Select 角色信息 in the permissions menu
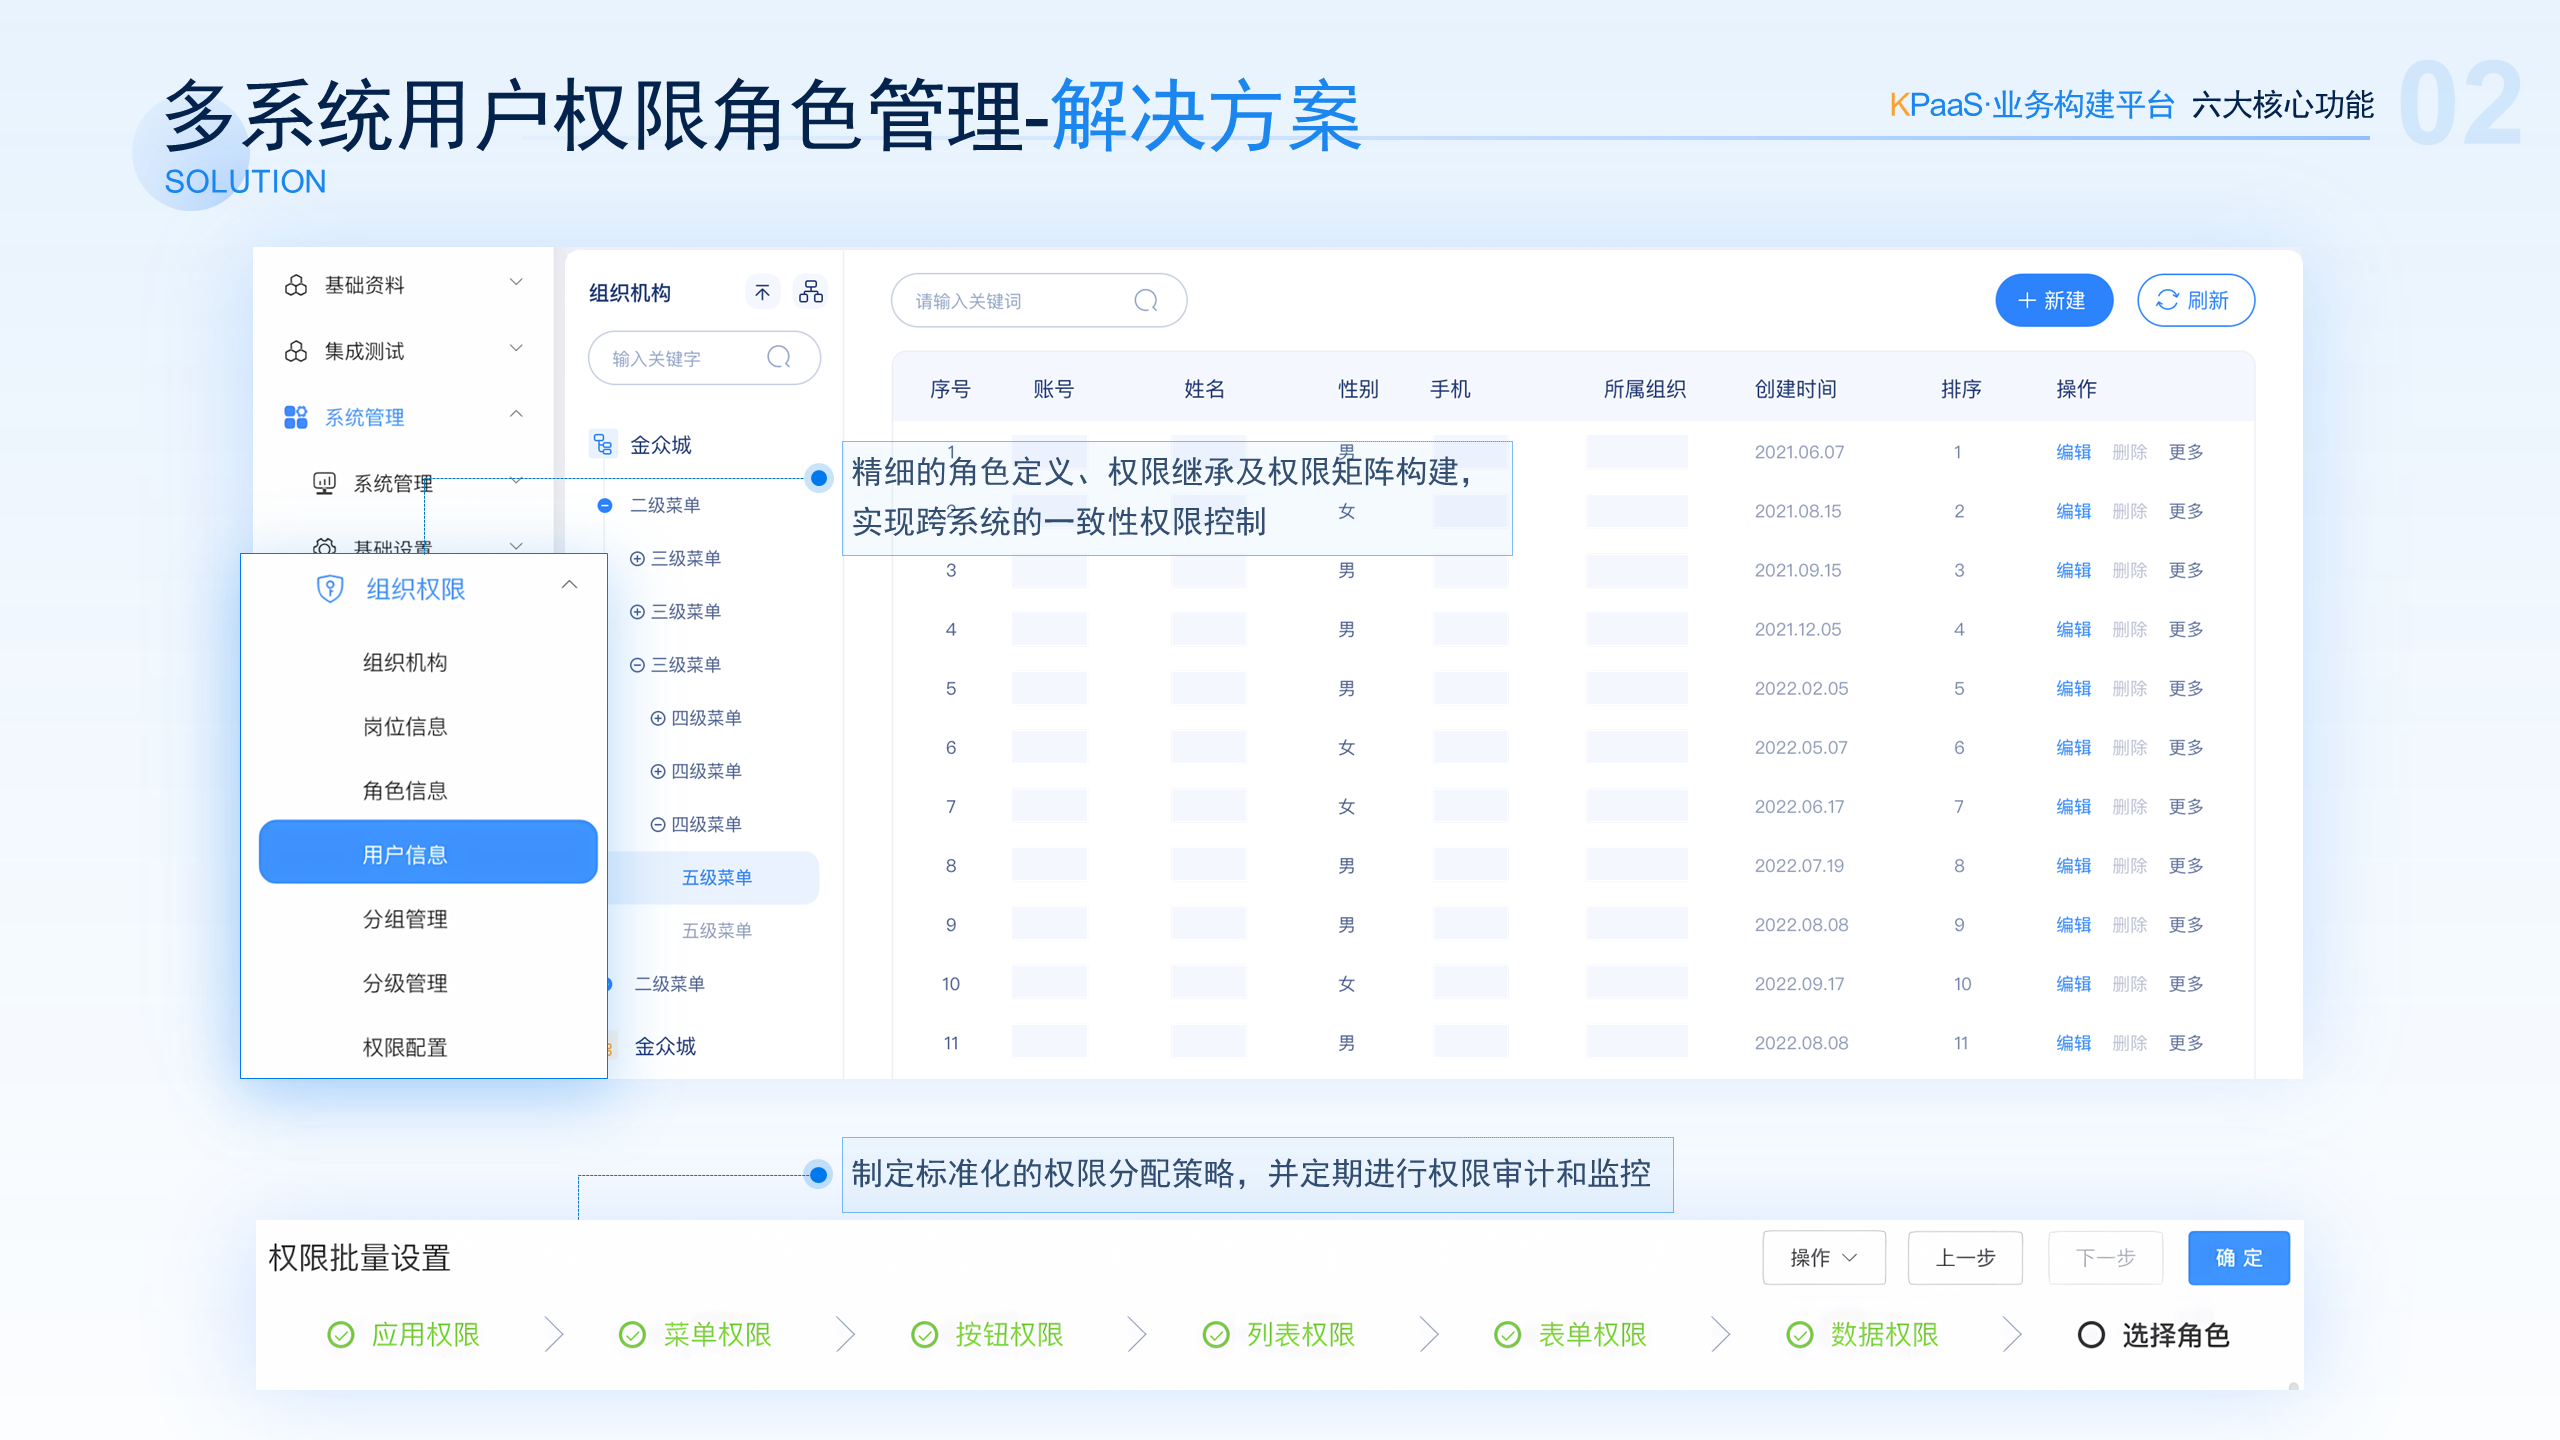Screen dimensions: 2560x1440 point(405,791)
